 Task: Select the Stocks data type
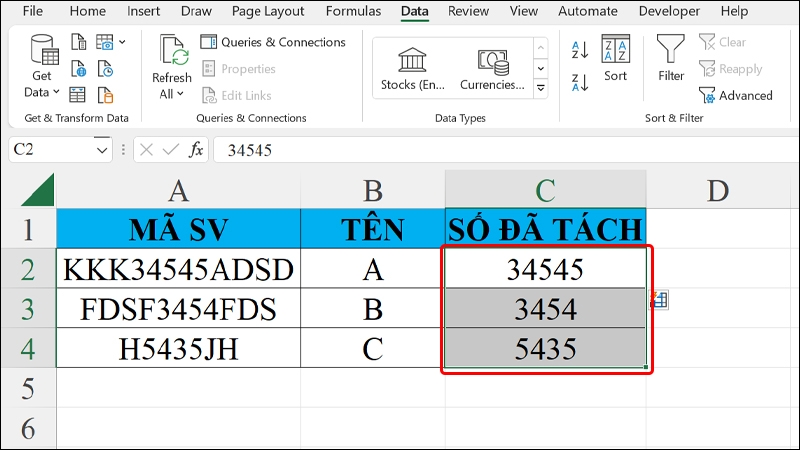412,68
